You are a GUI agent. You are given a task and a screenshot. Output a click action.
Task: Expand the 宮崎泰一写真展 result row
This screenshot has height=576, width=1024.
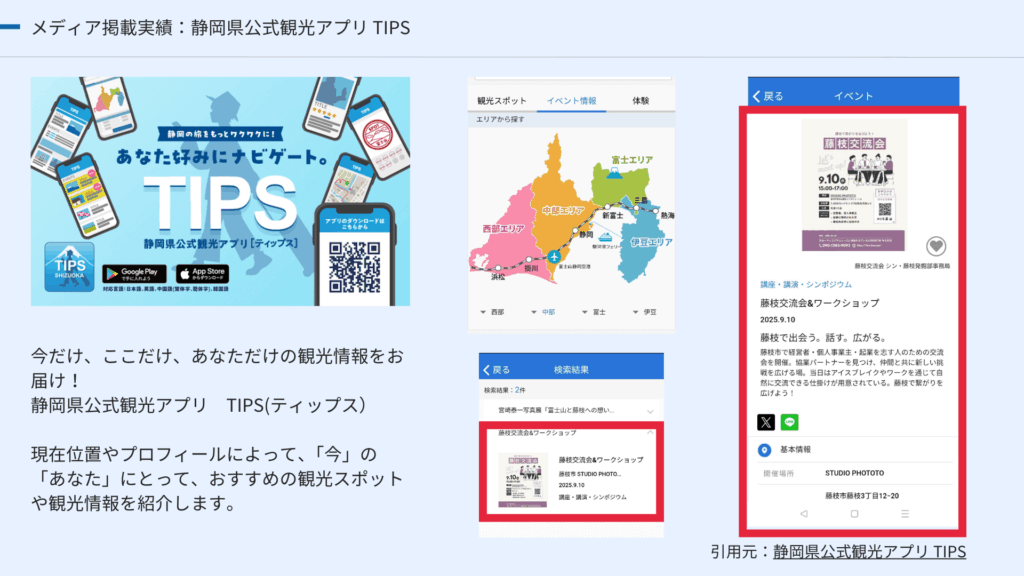point(571,411)
